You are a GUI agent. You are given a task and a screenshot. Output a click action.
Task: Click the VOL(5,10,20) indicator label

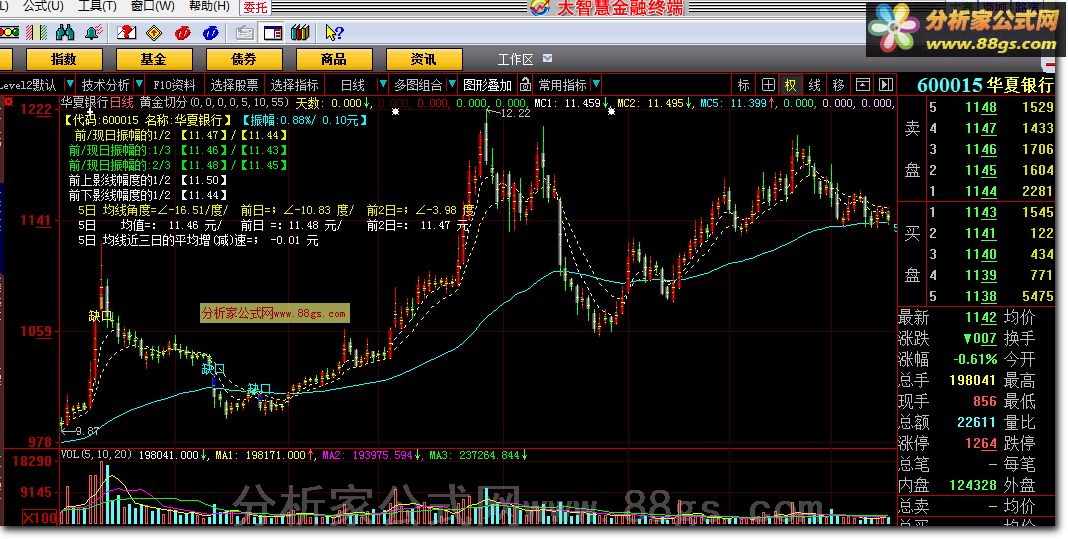coord(96,455)
